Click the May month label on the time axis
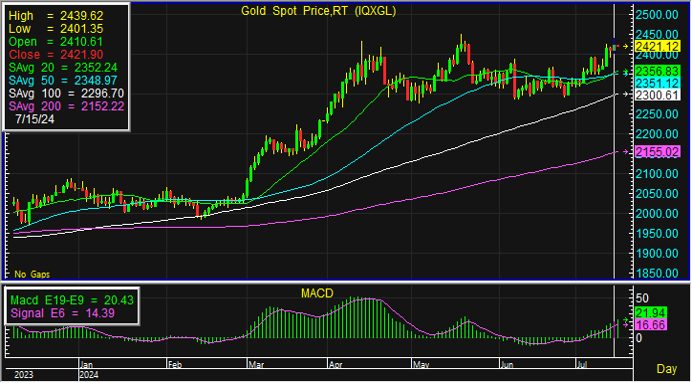Image resolution: width=692 pixels, height=383 pixels. pos(421,364)
